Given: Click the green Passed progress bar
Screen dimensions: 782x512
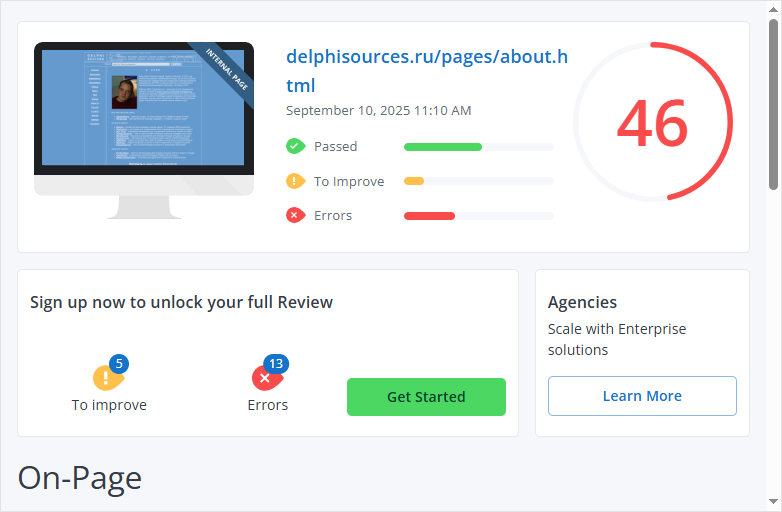Looking at the screenshot, I should [443, 147].
